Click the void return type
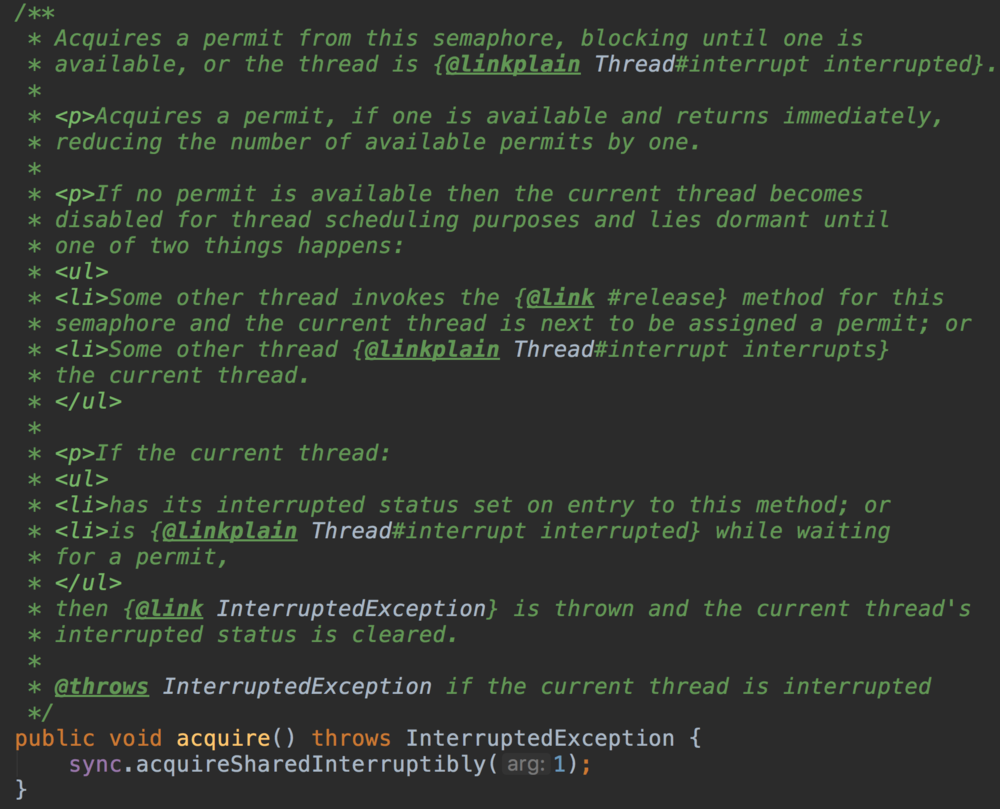 pos(135,739)
